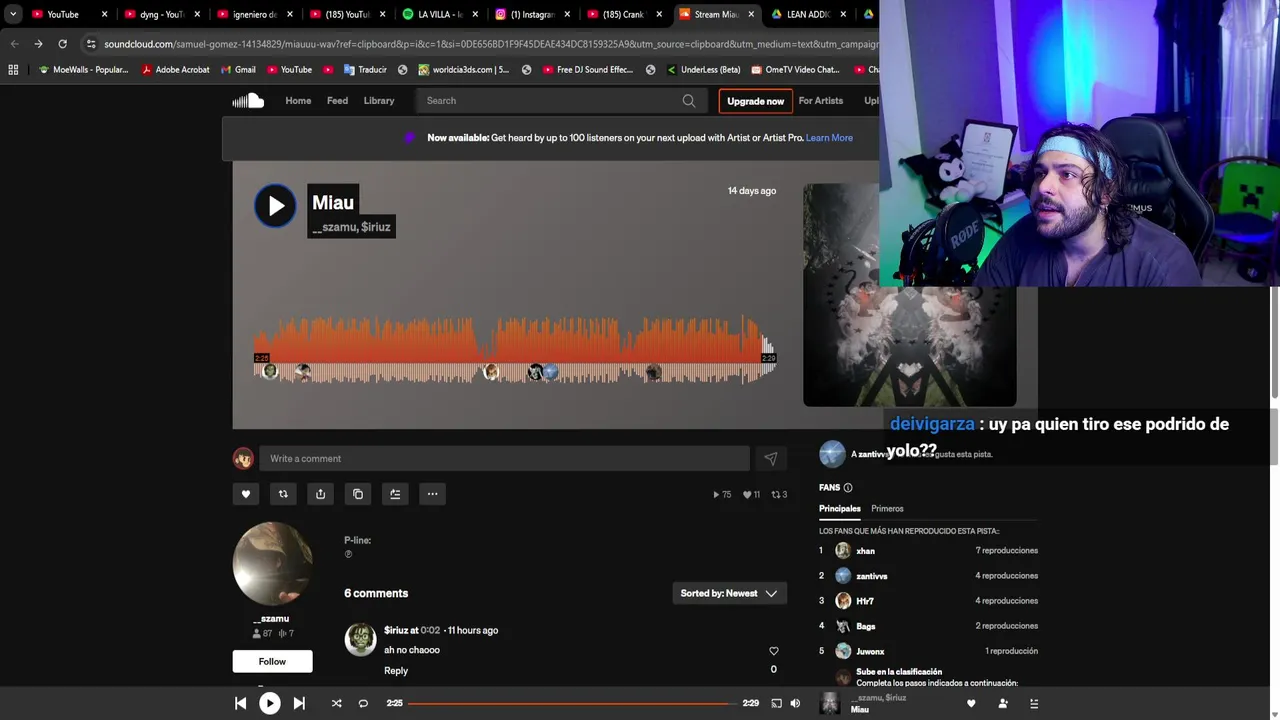This screenshot has width=1280, height=720.
Task: Open the more options ellipsis button
Action: point(432,494)
